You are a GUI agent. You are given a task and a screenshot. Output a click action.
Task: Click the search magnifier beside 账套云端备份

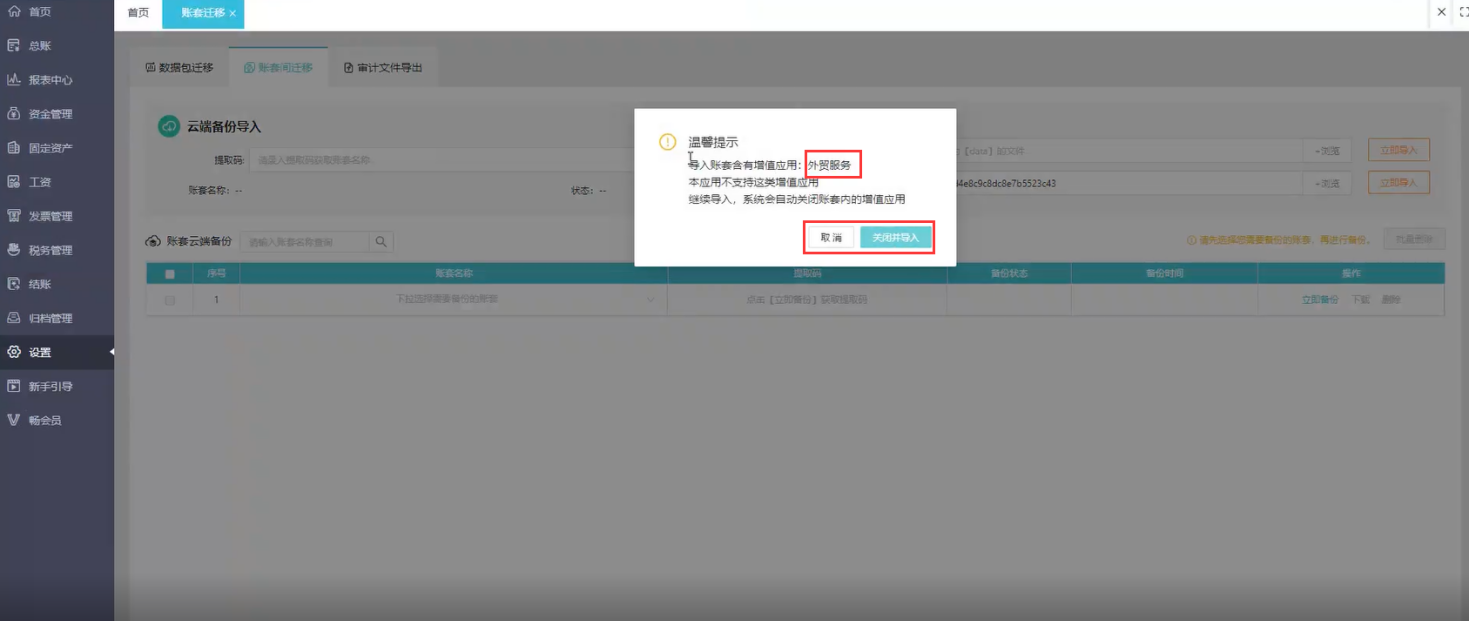381,242
